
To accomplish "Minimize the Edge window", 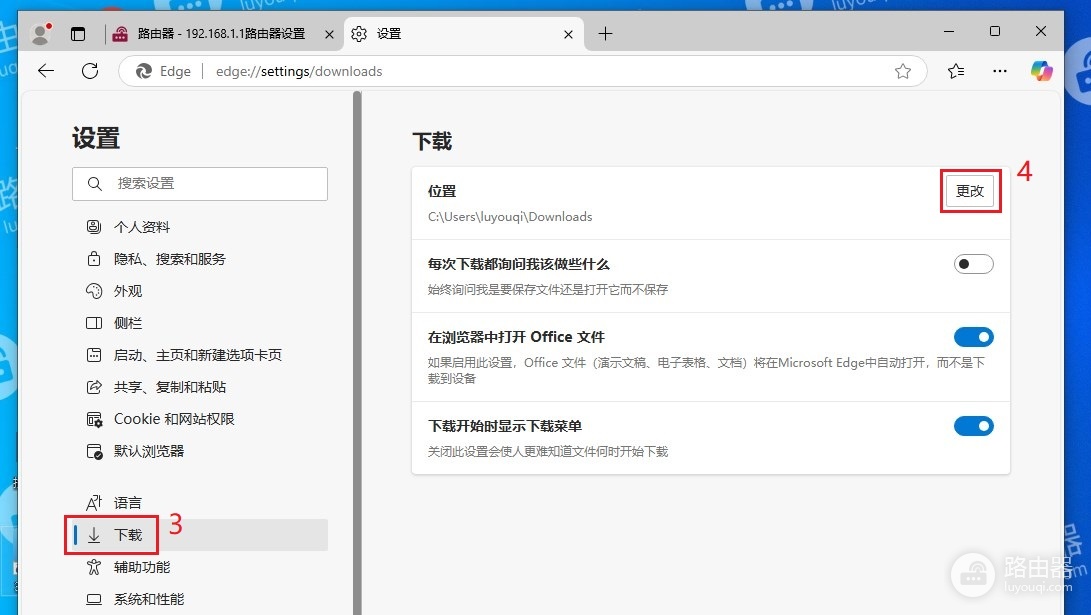I will [x=949, y=31].
